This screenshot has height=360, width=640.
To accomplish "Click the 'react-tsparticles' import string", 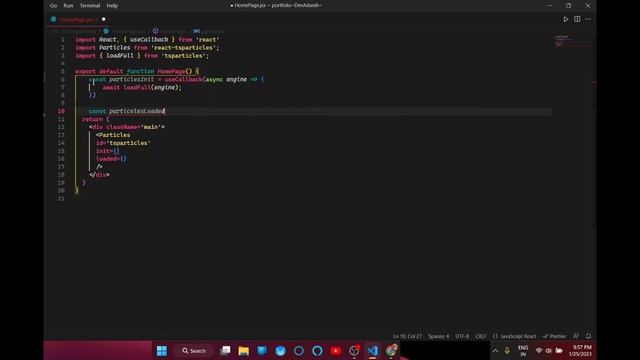I will click(185, 48).
